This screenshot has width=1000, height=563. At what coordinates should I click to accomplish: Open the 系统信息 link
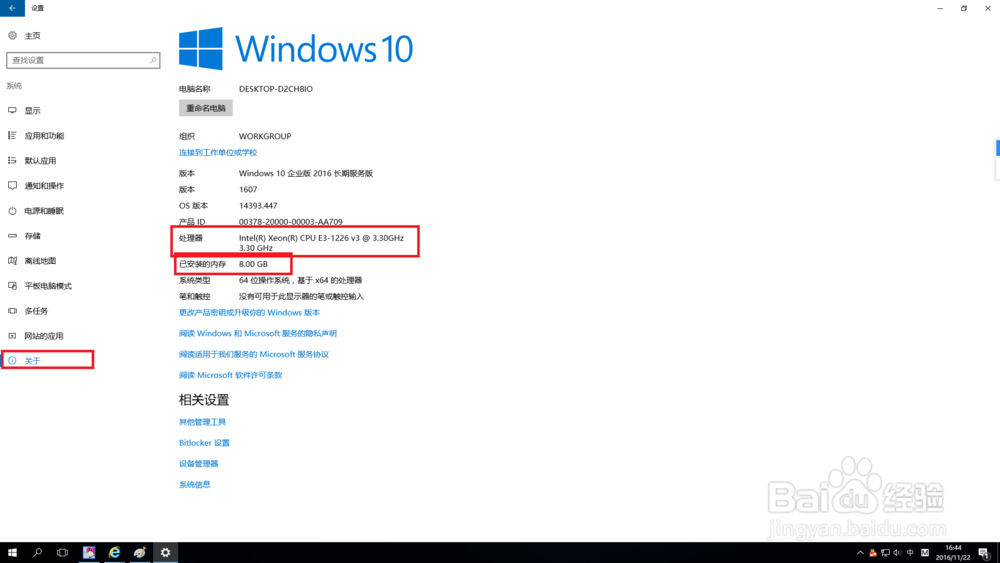(195, 485)
